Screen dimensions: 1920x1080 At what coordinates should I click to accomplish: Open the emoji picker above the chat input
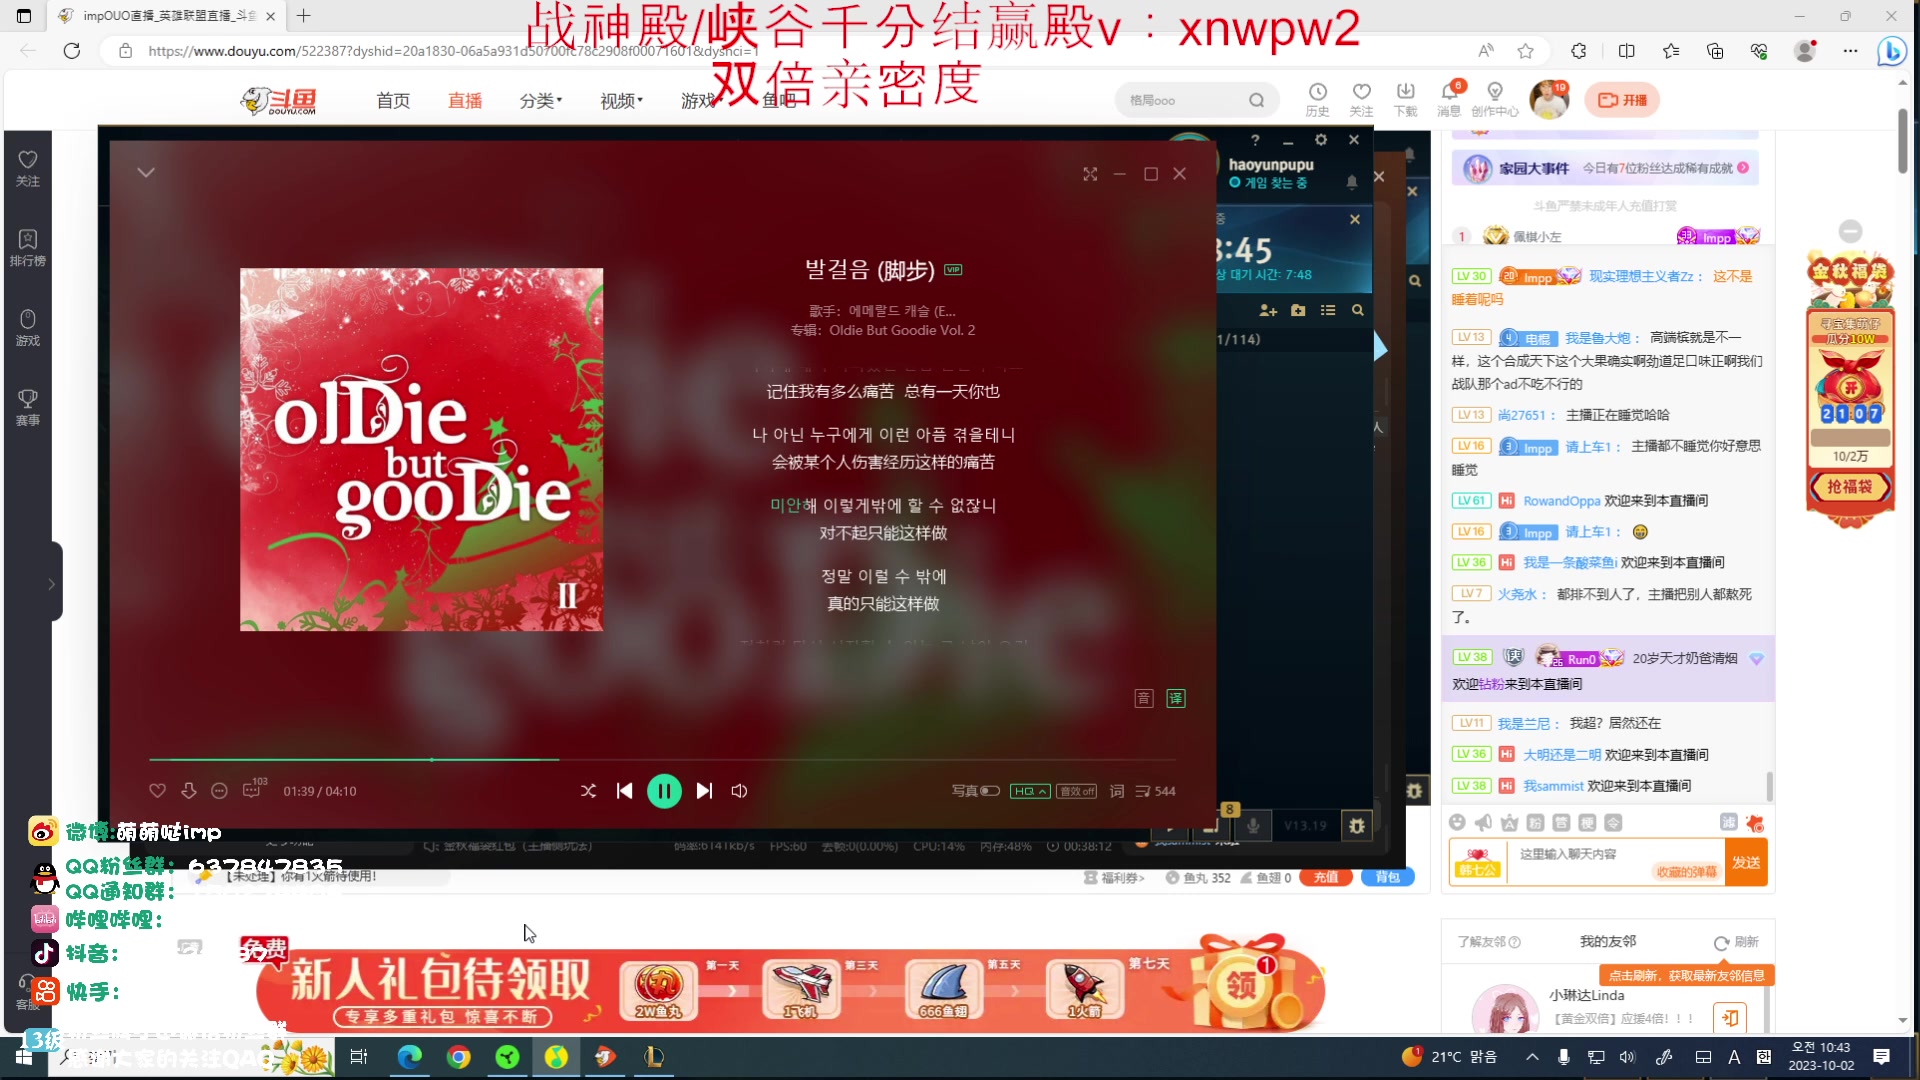pyautogui.click(x=1457, y=822)
